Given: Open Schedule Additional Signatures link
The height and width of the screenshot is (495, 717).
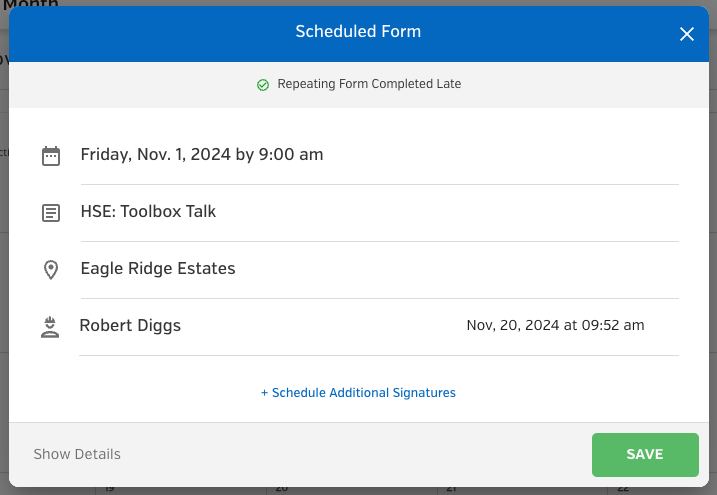Looking at the screenshot, I should (358, 393).
